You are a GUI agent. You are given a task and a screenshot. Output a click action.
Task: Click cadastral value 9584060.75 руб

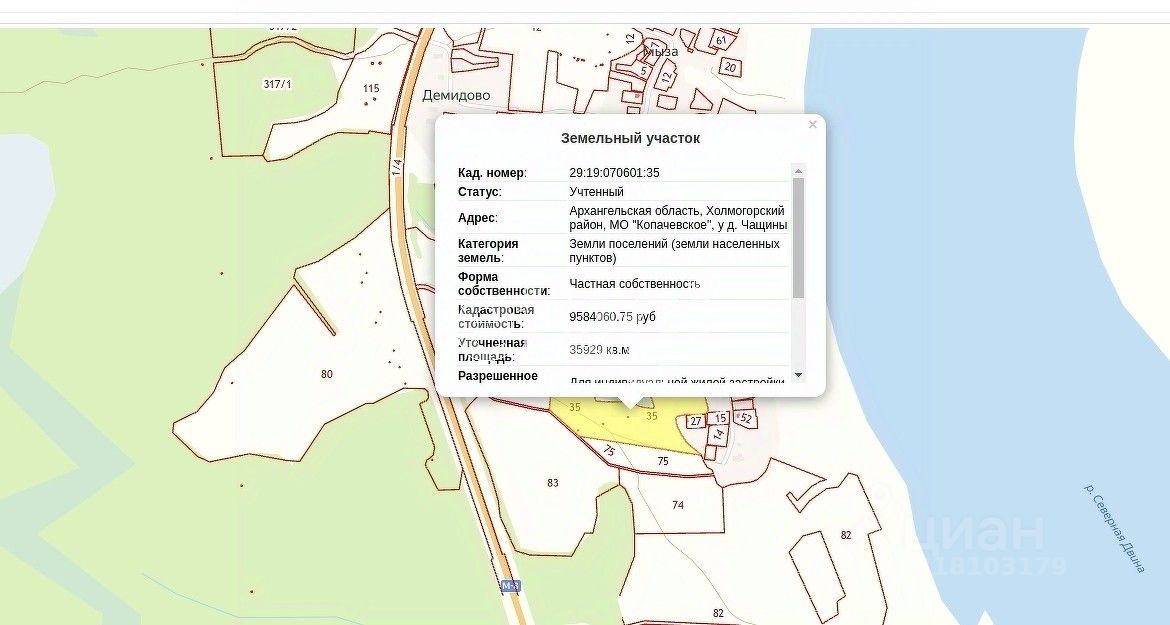coord(612,317)
